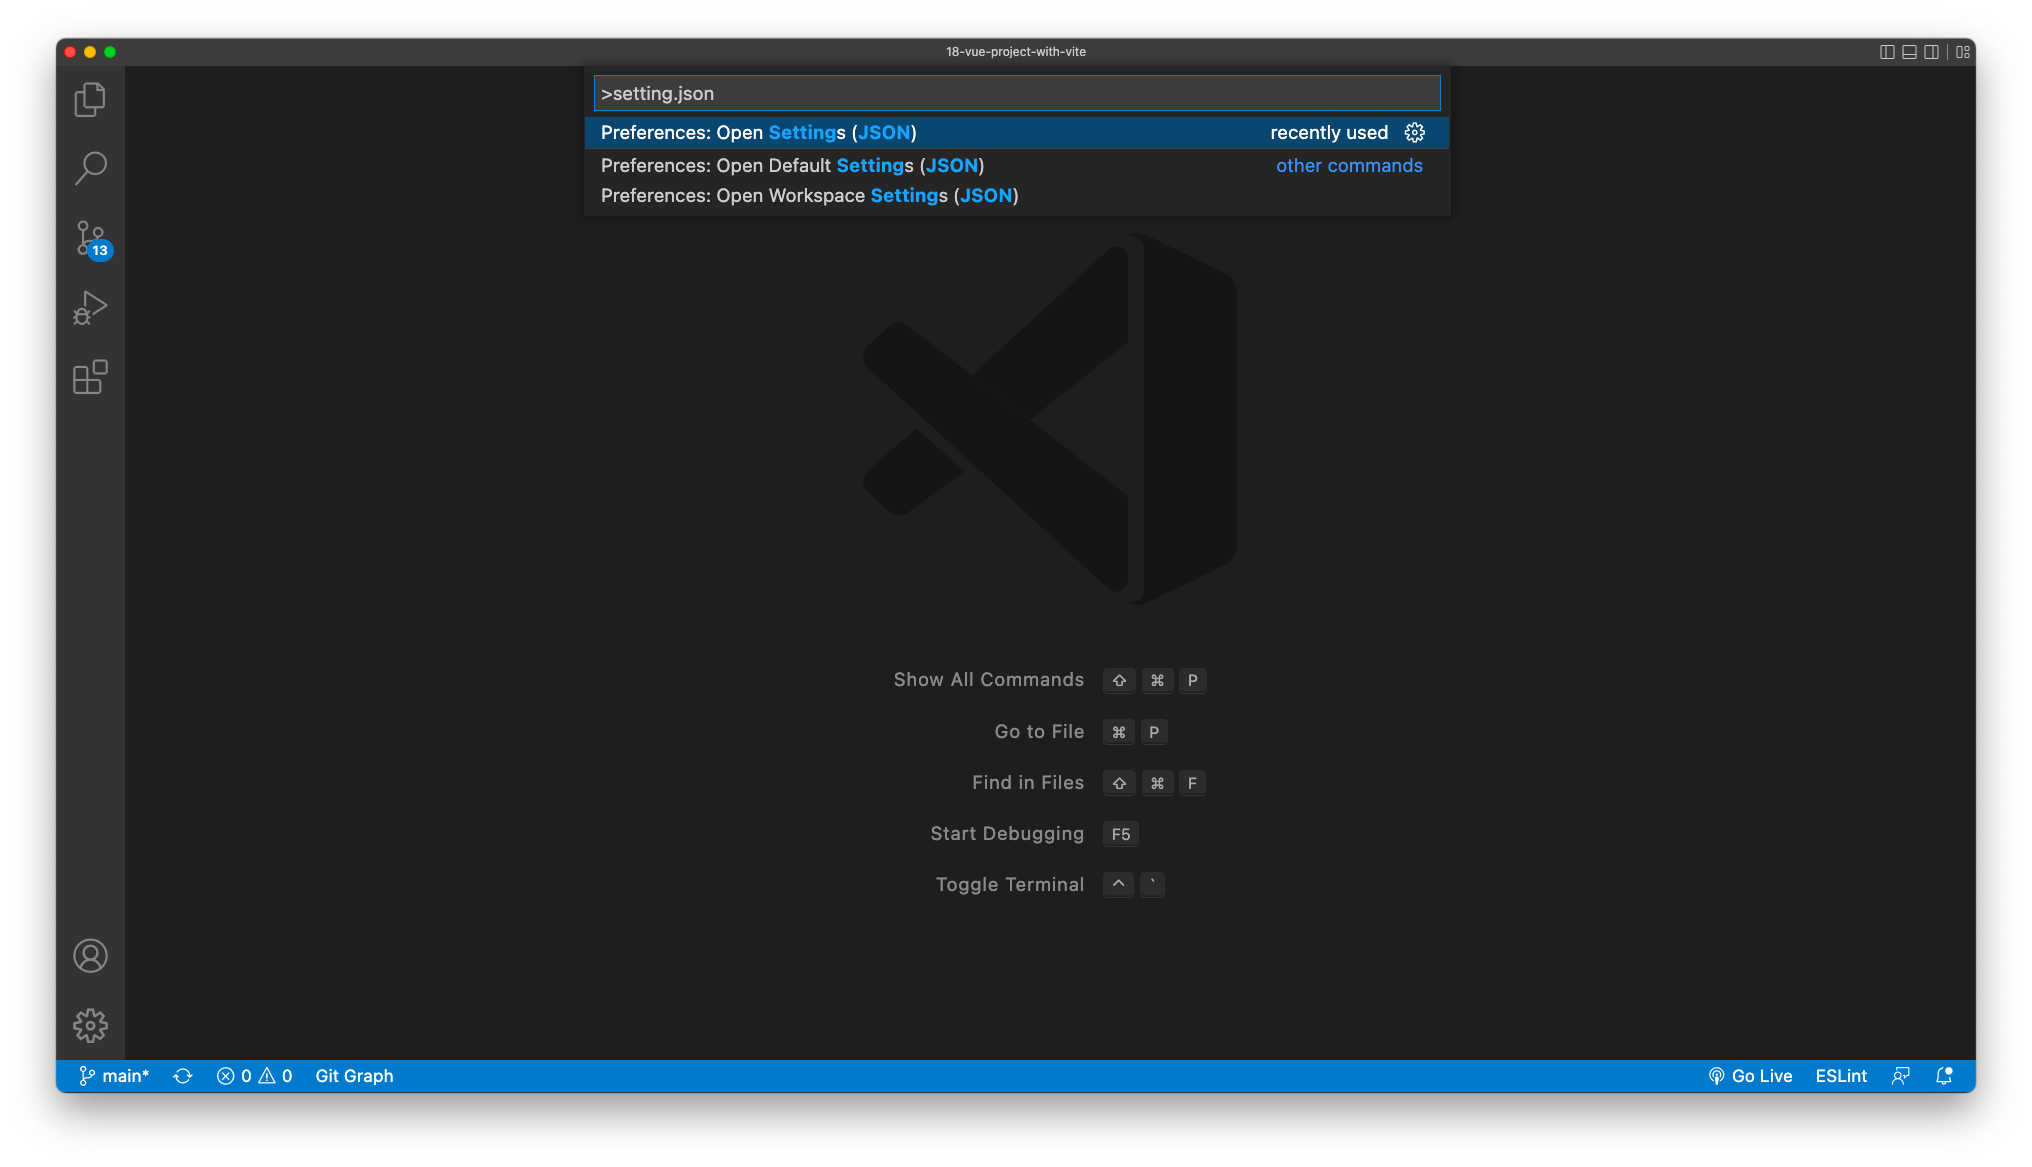Click the main* branch selector
Screen dimensions: 2032x1167
(x=114, y=1076)
